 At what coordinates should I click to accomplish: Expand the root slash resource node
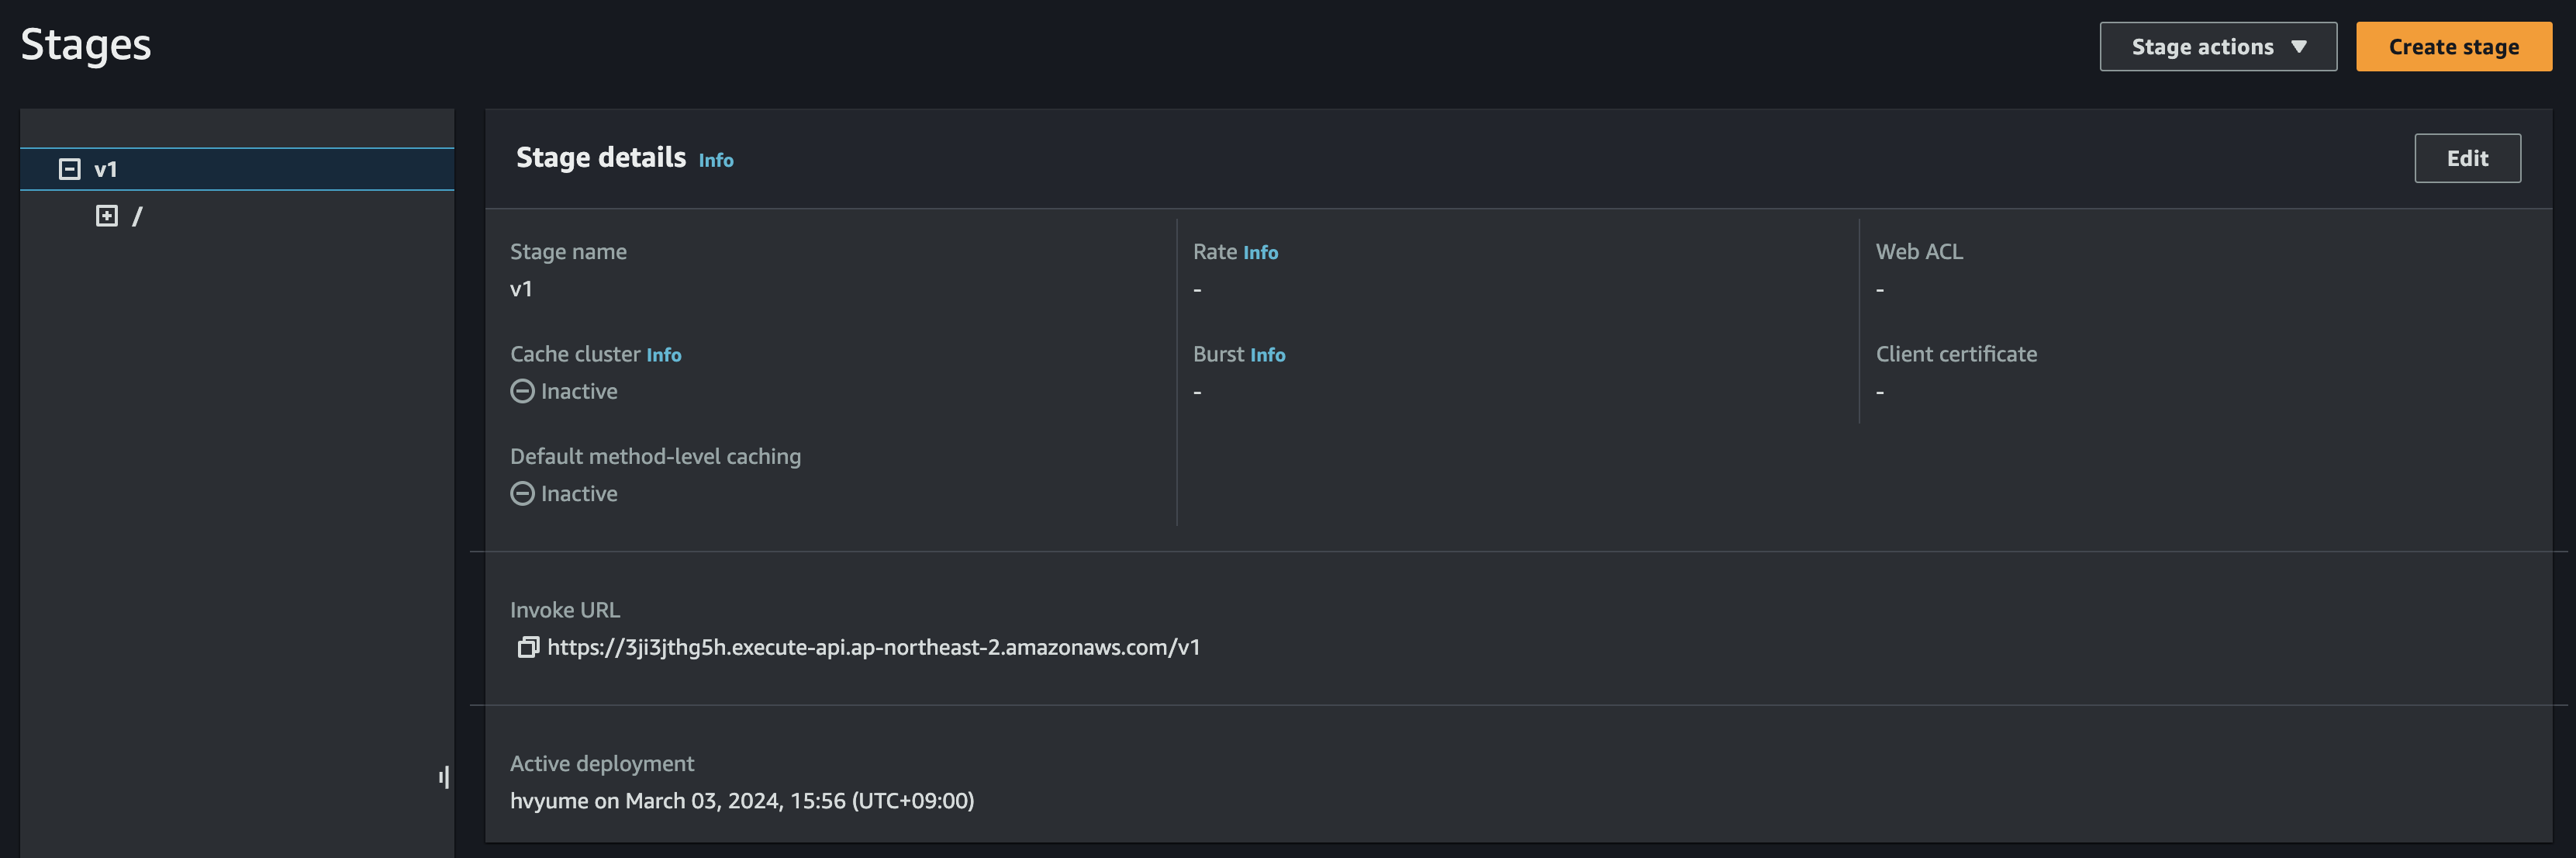(107, 216)
